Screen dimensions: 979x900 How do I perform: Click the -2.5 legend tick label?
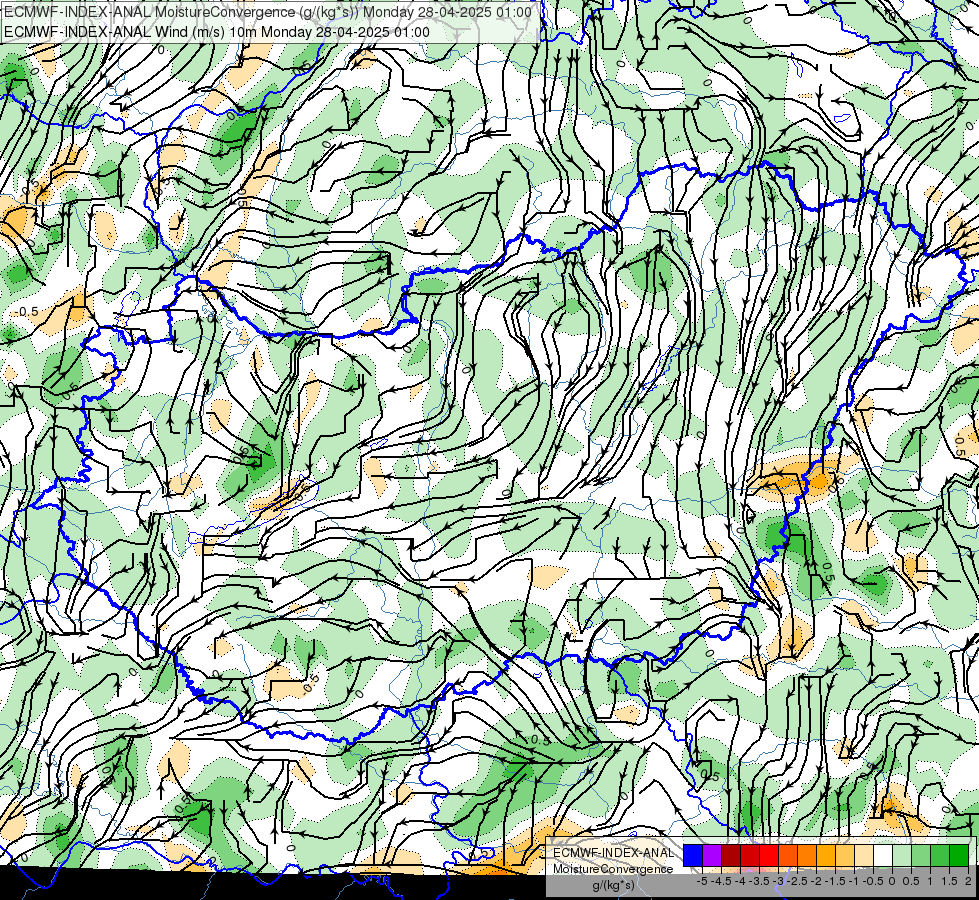tap(798, 881)
